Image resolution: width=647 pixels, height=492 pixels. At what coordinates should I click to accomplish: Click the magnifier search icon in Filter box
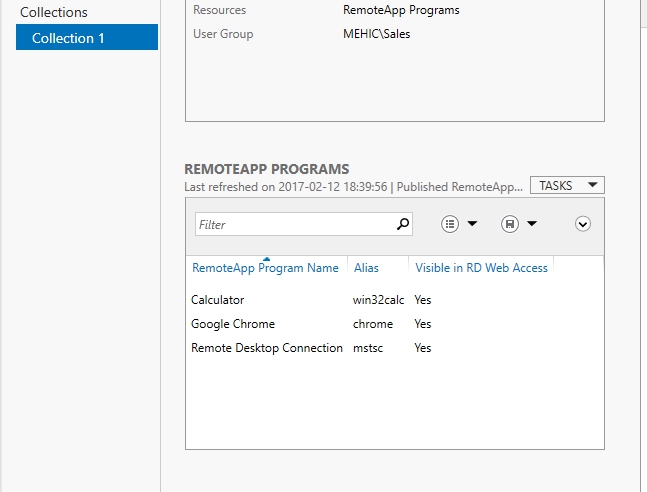click(x=403, y=225)
